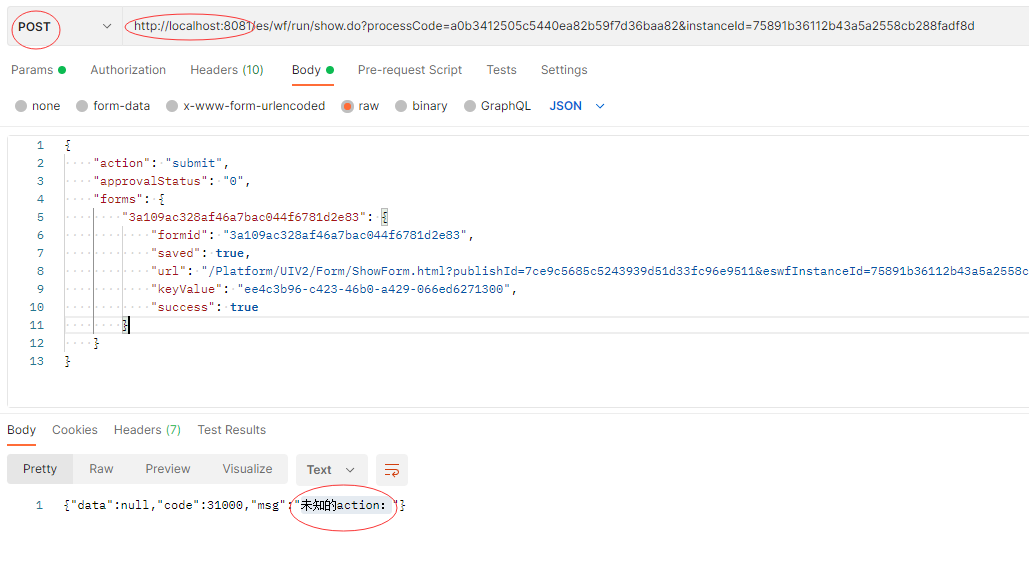Open the Authorization tab
Screen dimensions: 1029x583
click(128, 70)
